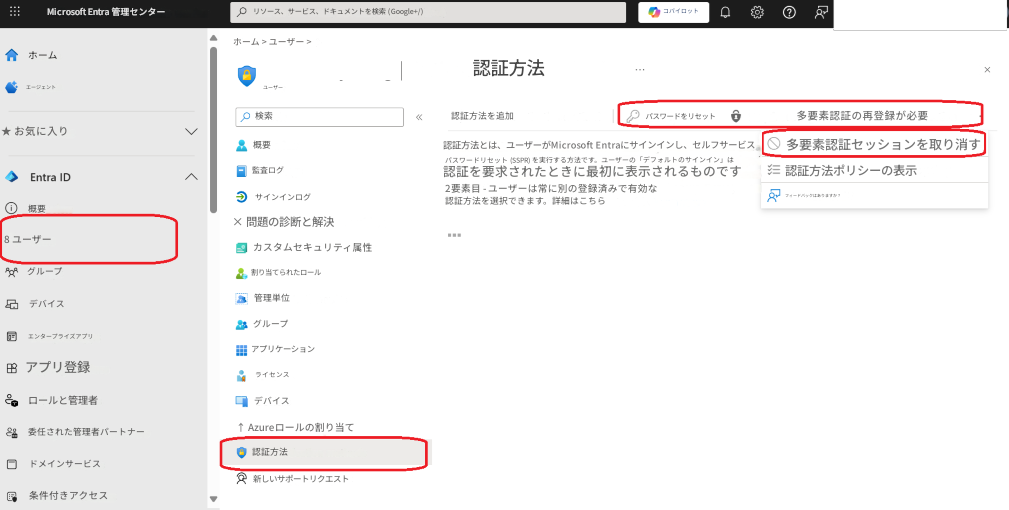Viewport: 1009px width, 510px height.
Task: Open エージェント in left navigation
Action: [40, 87]
